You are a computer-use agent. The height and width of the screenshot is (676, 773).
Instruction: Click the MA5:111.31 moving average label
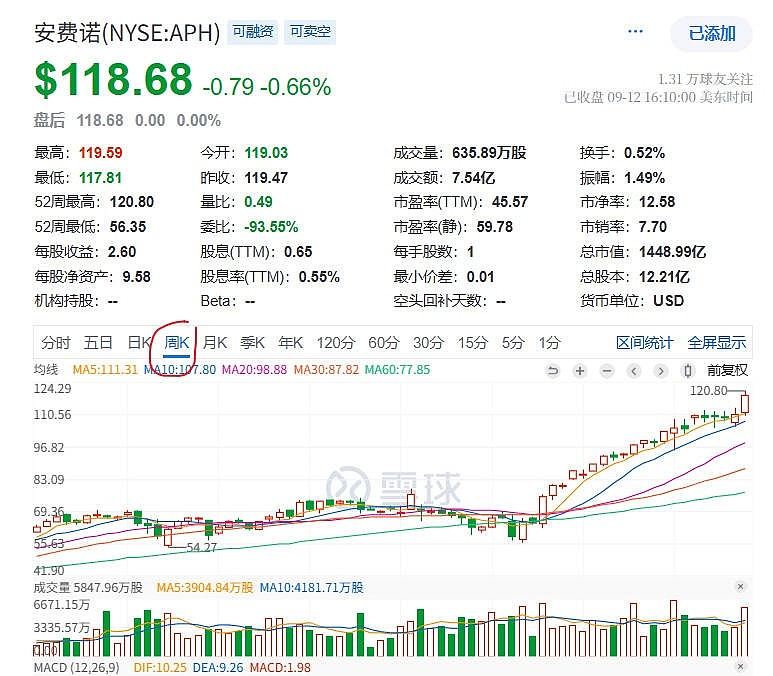105,369
